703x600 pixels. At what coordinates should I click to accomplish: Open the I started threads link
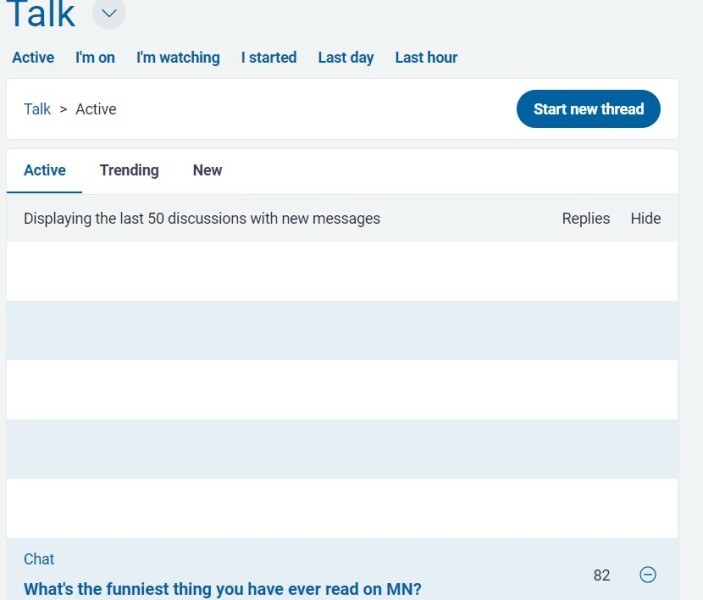coord(269,58)
